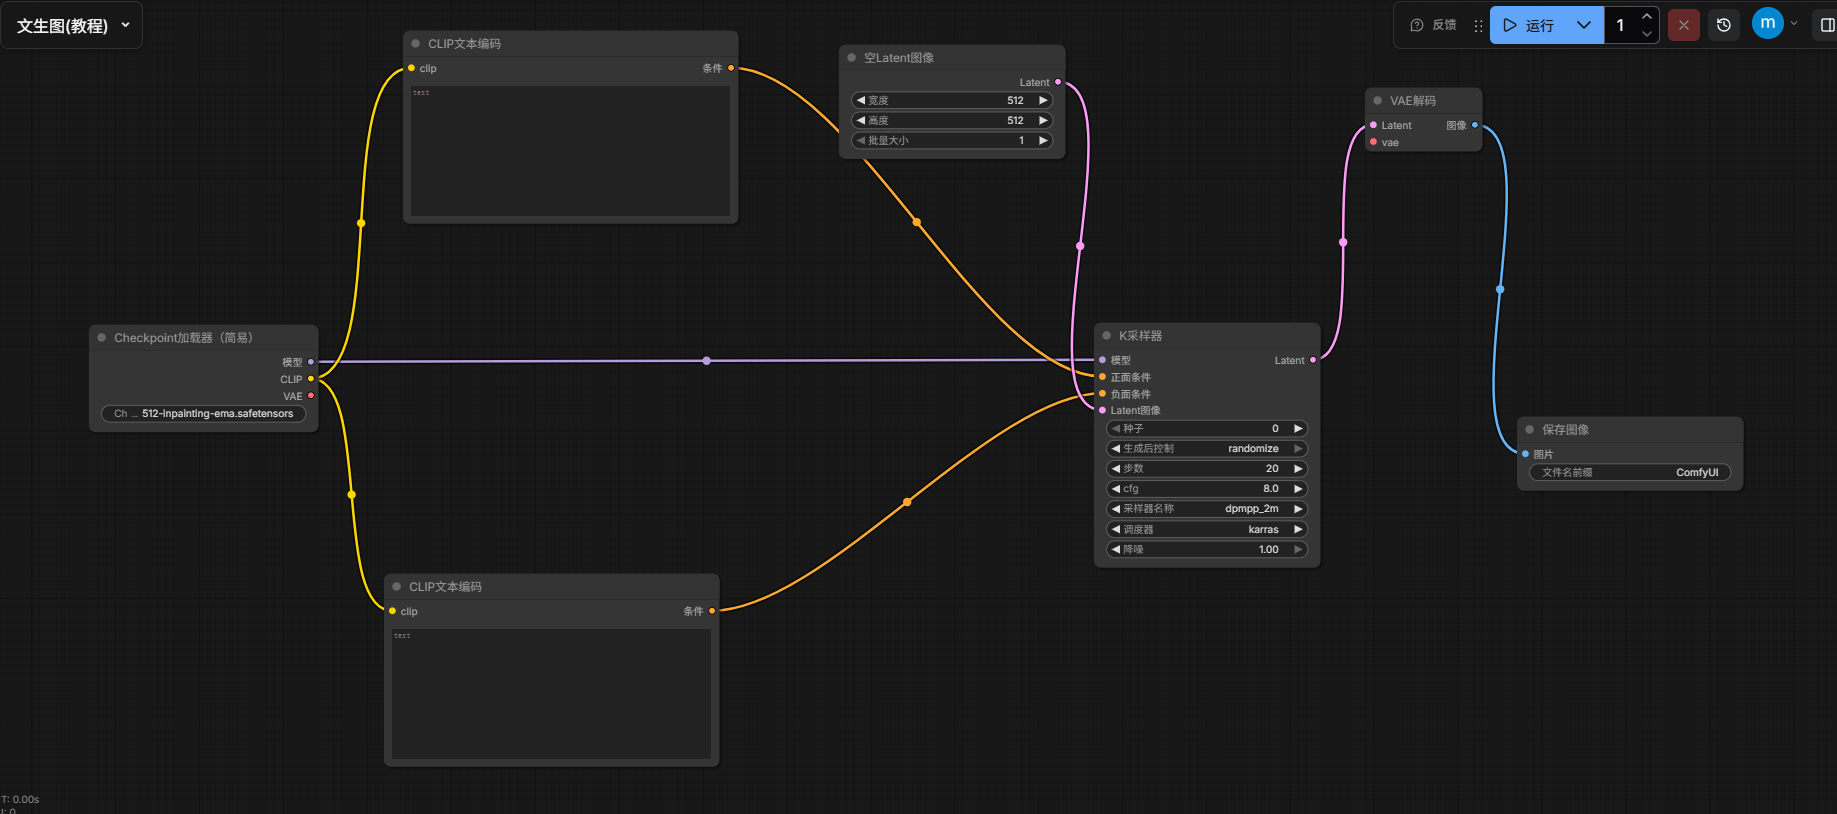This screenshot has width=1837, height=814.
Task: Decrease the cfg value with left arrow
Action: pyautogui.click(x=1116, y=489)
